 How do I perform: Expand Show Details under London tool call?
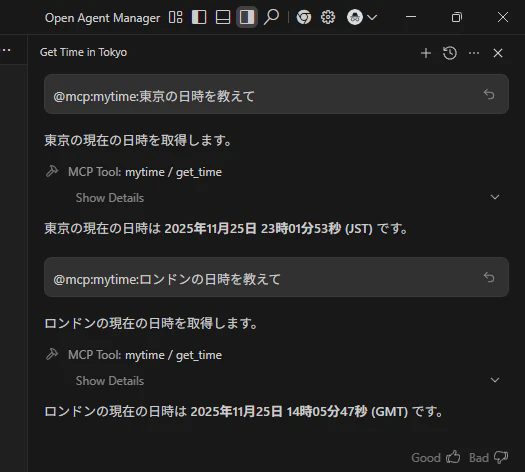(x=110, y=381)
